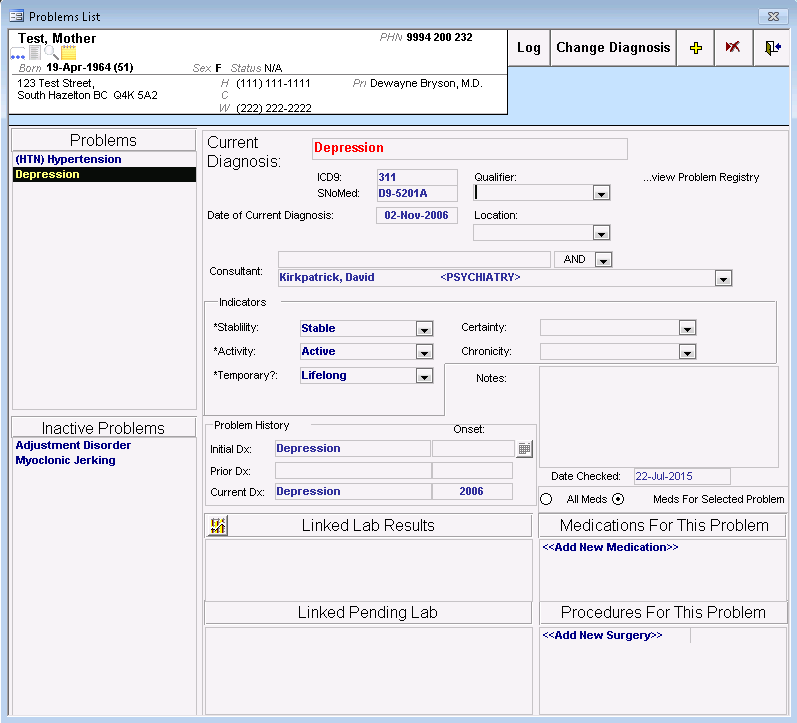Select Meds For Selected Problem radio button
This screenshot has height=723, width=797.
(618, 499)
